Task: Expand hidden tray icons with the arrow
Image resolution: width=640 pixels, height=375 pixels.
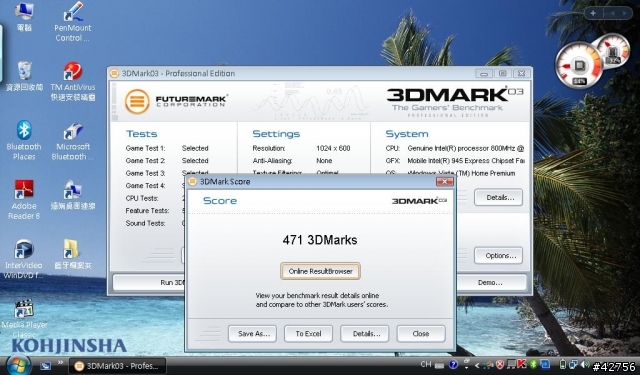Action: 476,365
